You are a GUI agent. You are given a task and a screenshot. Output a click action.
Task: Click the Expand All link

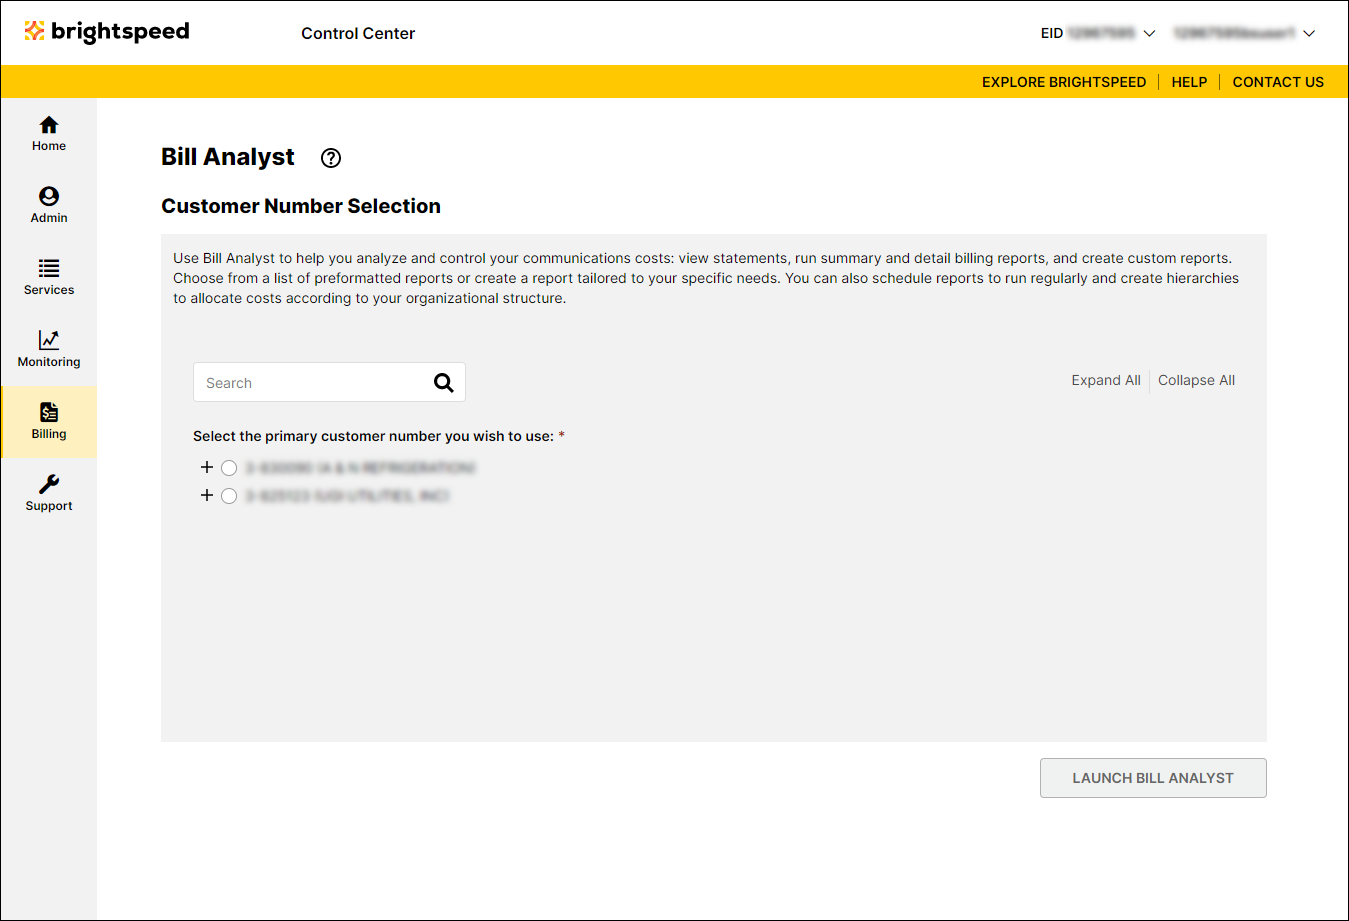pyautogui.click(x=1106, y=380)
